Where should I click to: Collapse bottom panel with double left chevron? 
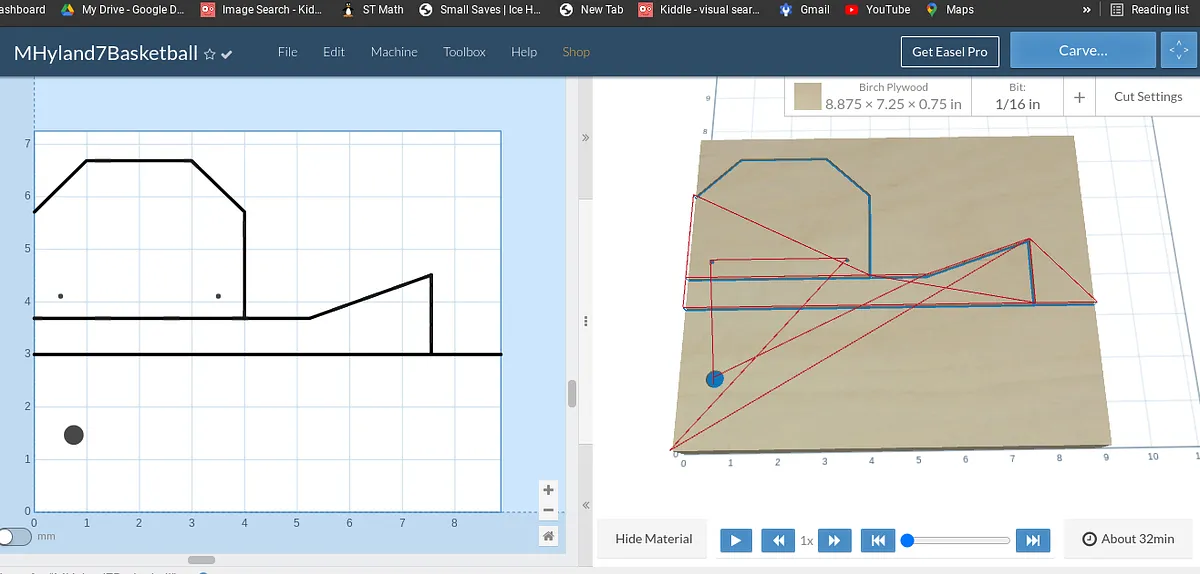586,505
